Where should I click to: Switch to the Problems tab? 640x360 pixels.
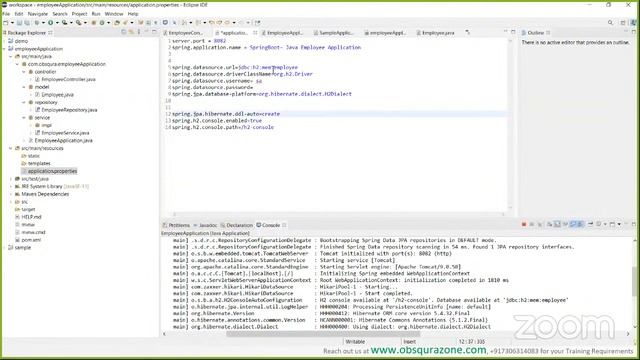coord(176,225)
